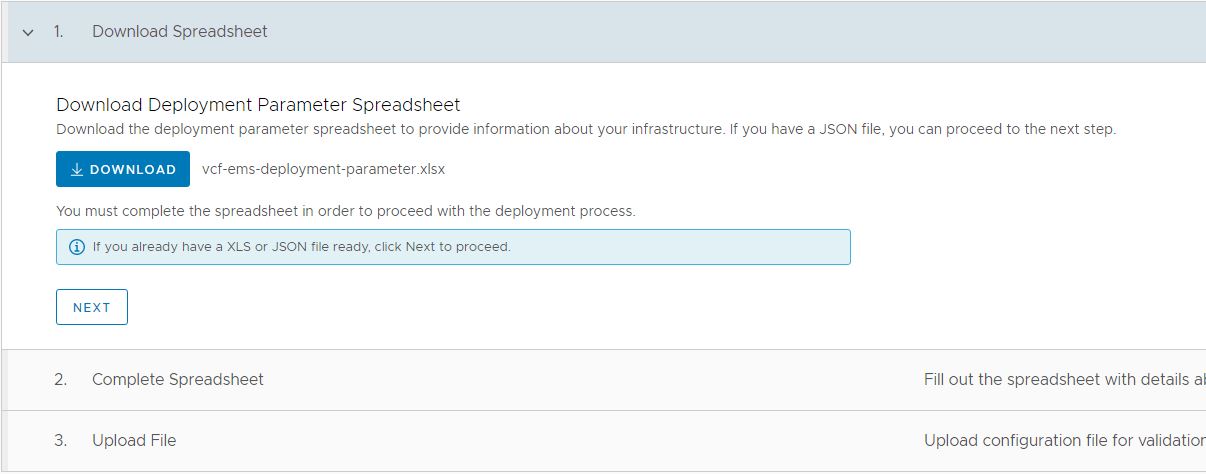This screenshot has height=474, width=1206.
Task: Click the info circle icon in banner
Action: (77, 247)
